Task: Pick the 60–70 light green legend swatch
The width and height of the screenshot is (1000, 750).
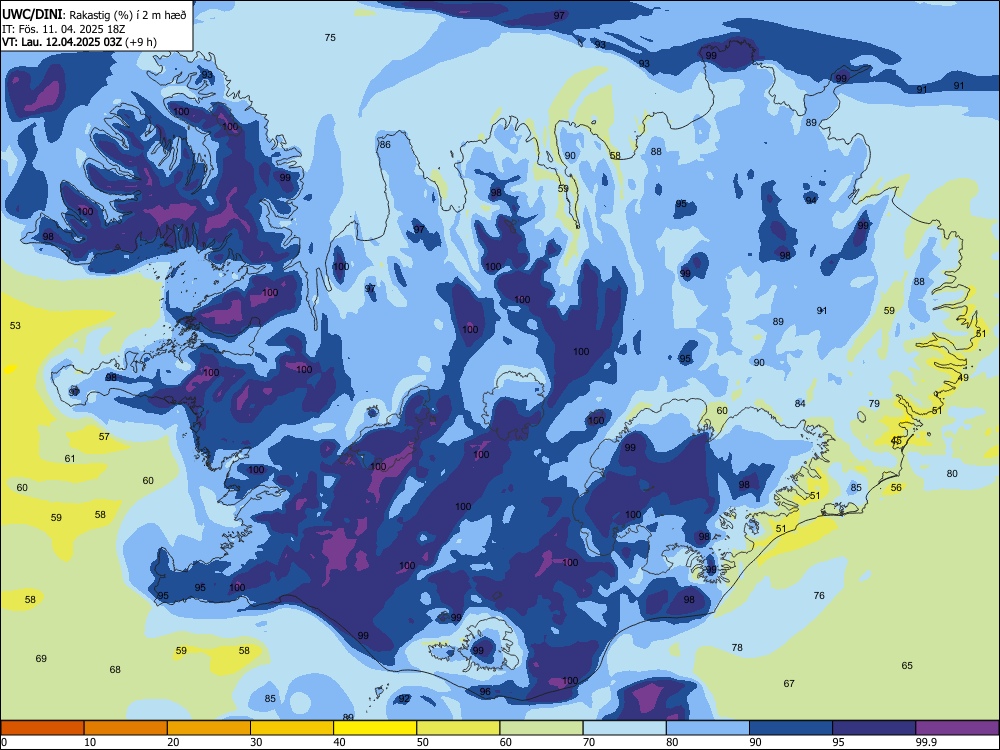Action: point(541,728)
